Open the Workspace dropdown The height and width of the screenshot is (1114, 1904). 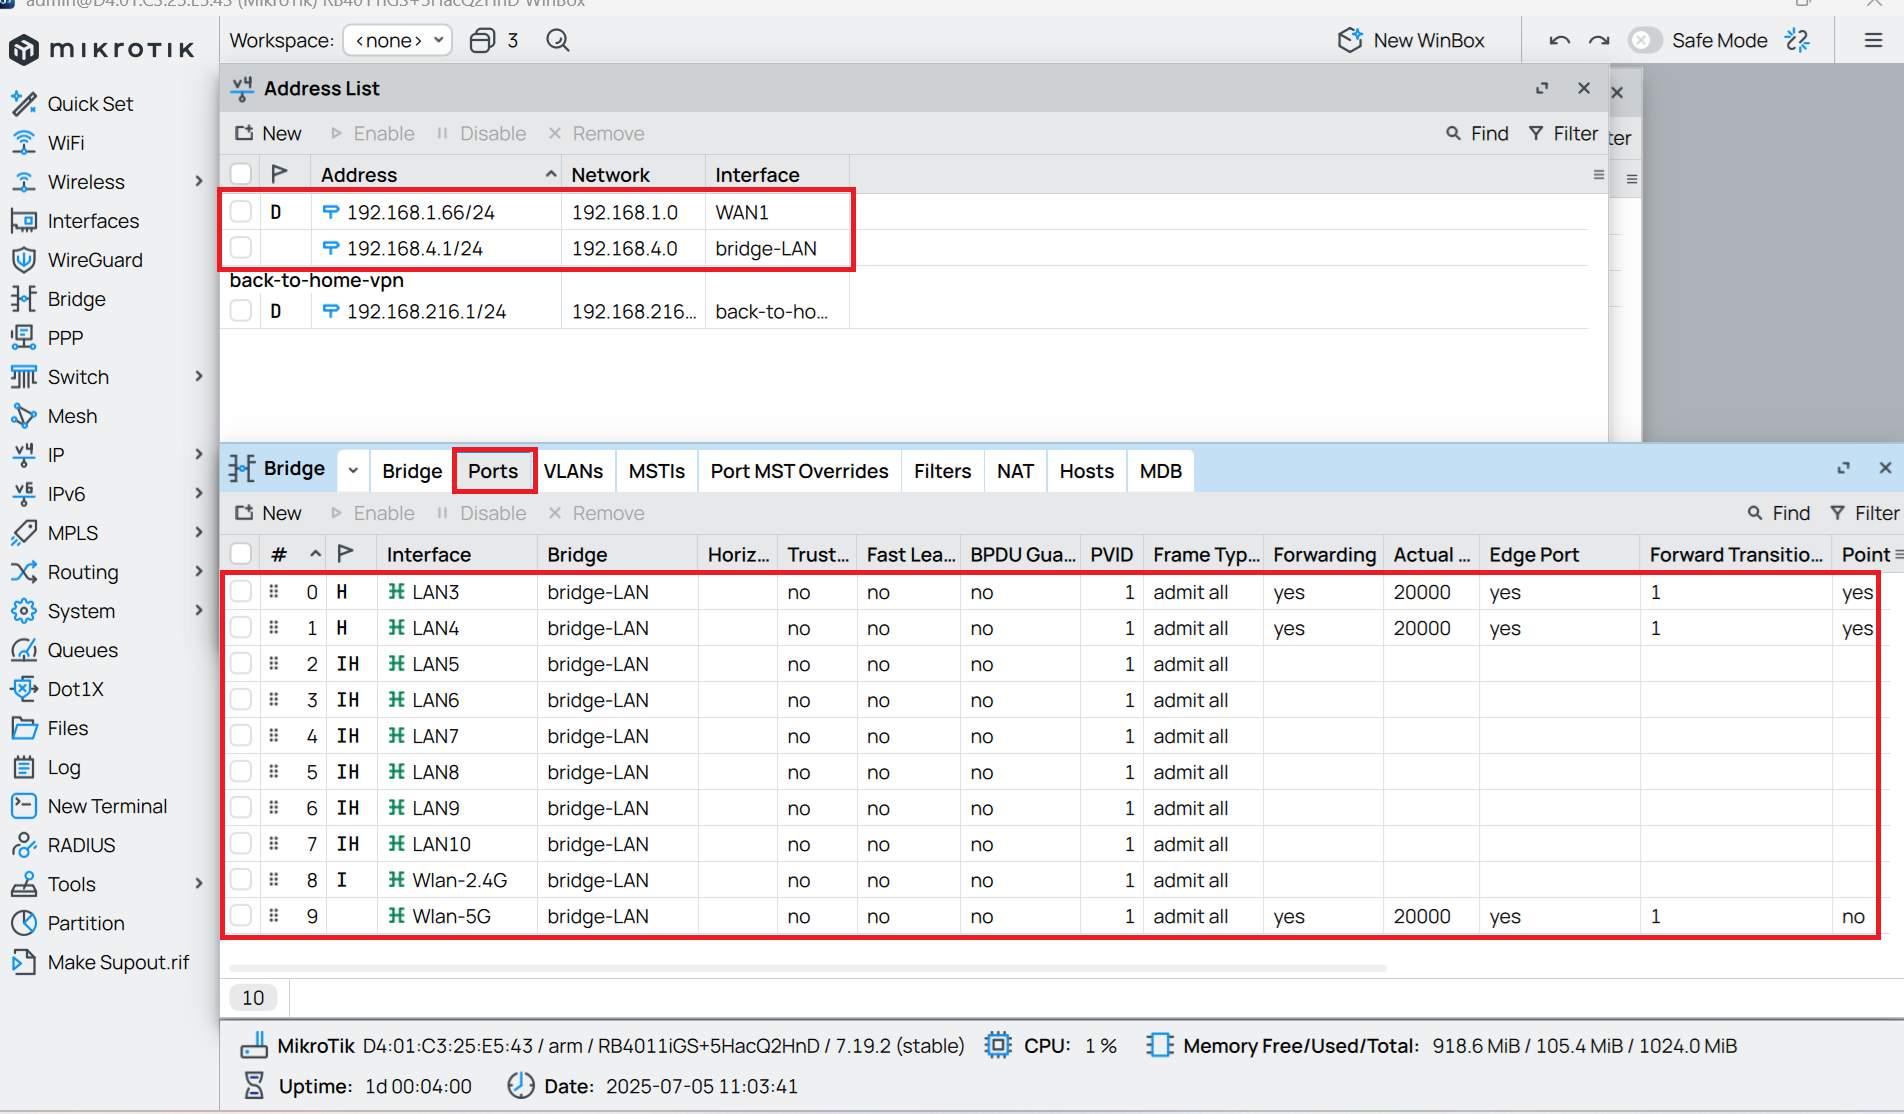(x=397, y=40)
